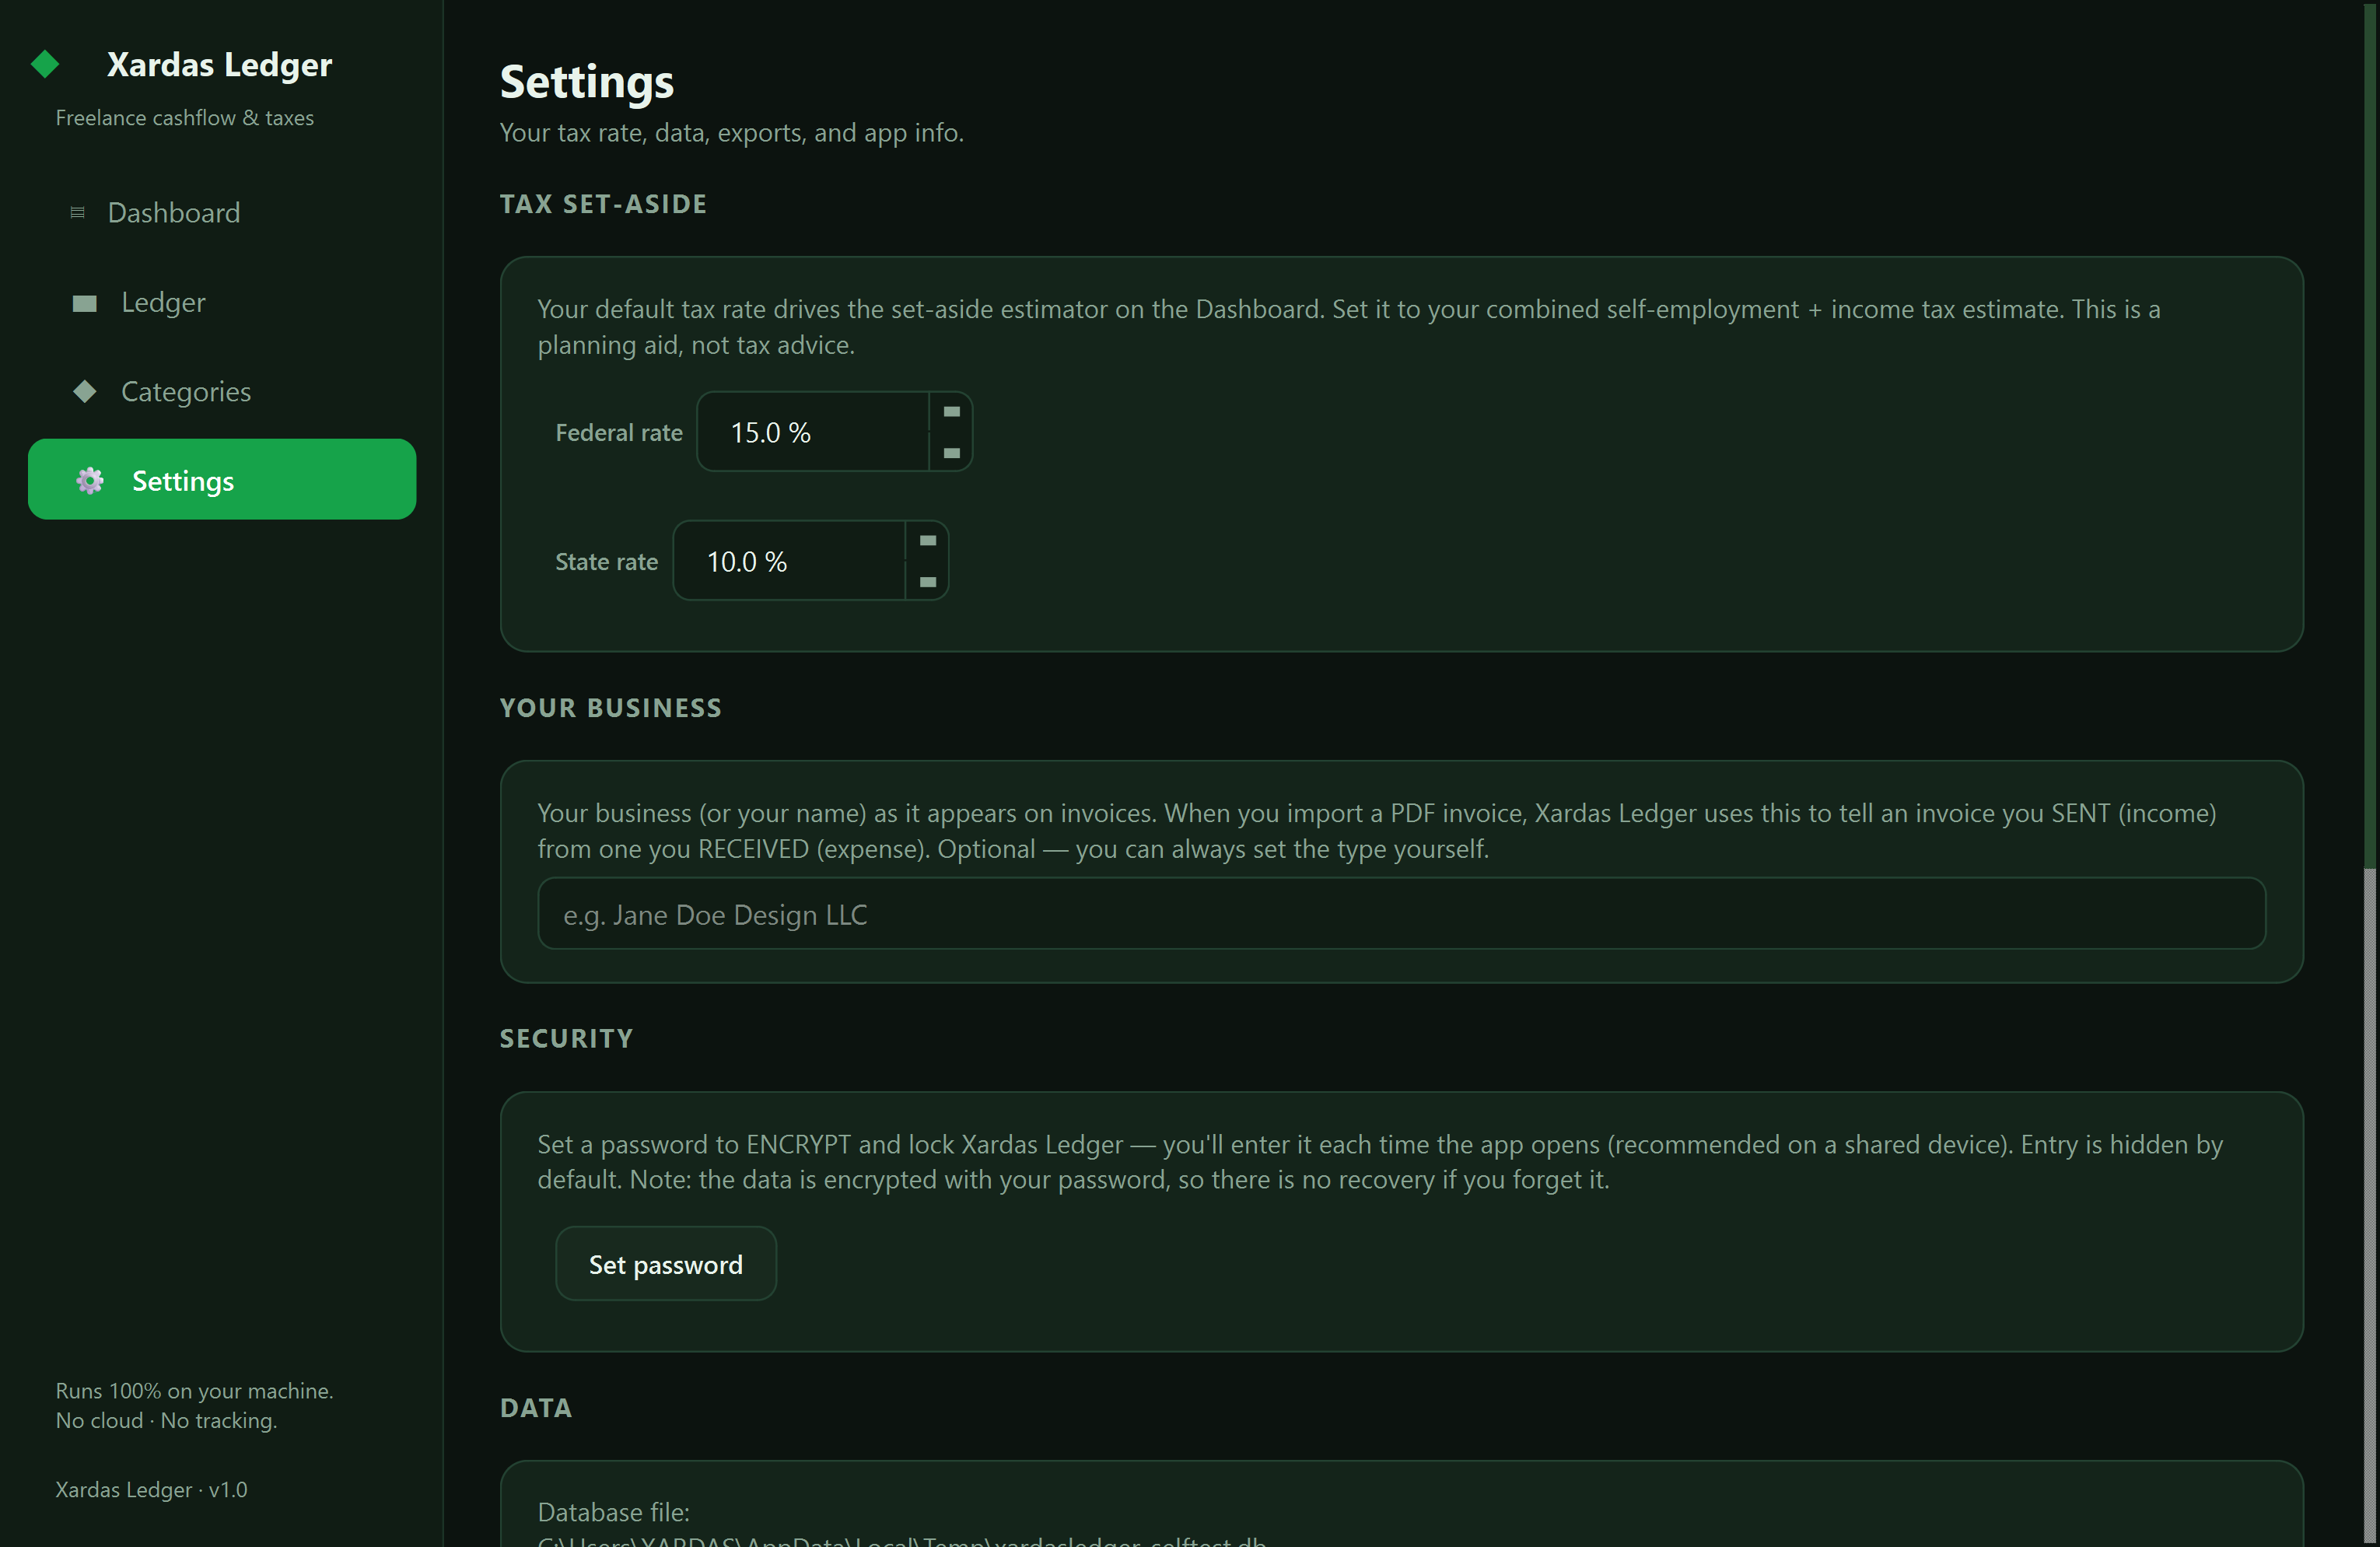Click the State rate label

coord(607,562)
